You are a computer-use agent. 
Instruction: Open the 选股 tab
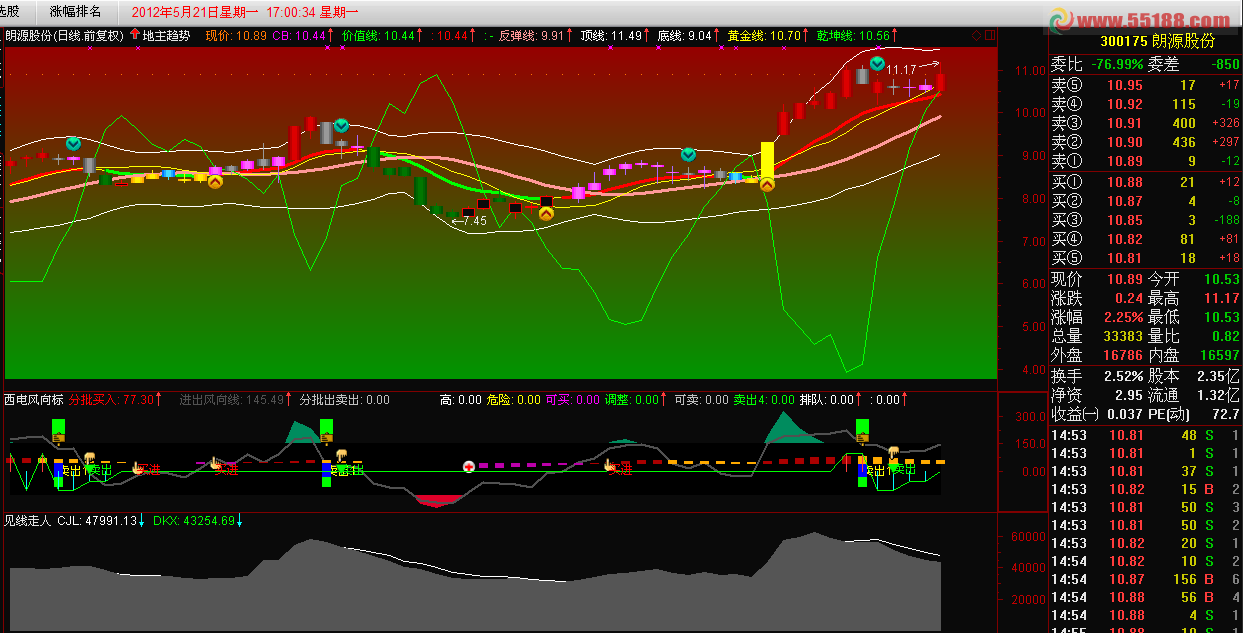[11, 11]
